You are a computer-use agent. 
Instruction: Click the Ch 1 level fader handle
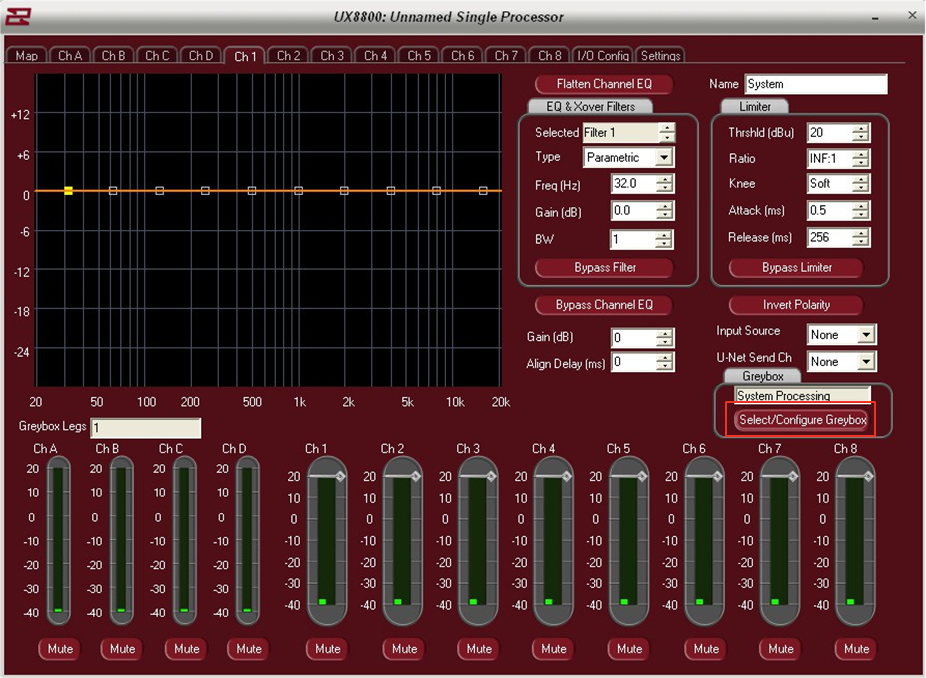pos(339,477)
